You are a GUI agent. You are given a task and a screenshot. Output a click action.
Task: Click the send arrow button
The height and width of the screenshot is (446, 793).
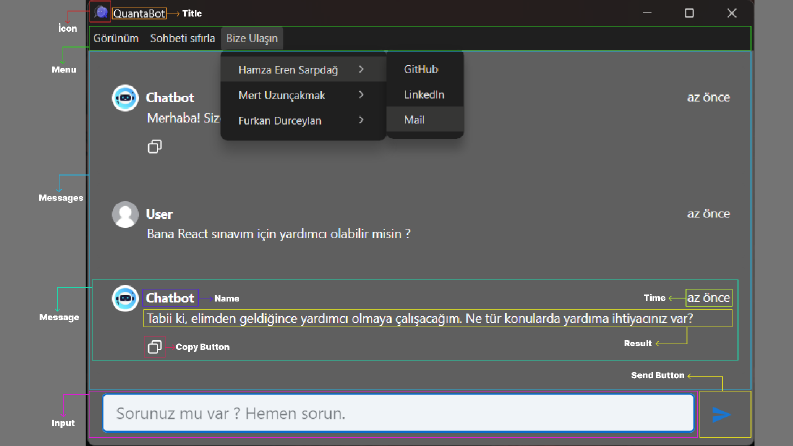[x=722, y=415]
